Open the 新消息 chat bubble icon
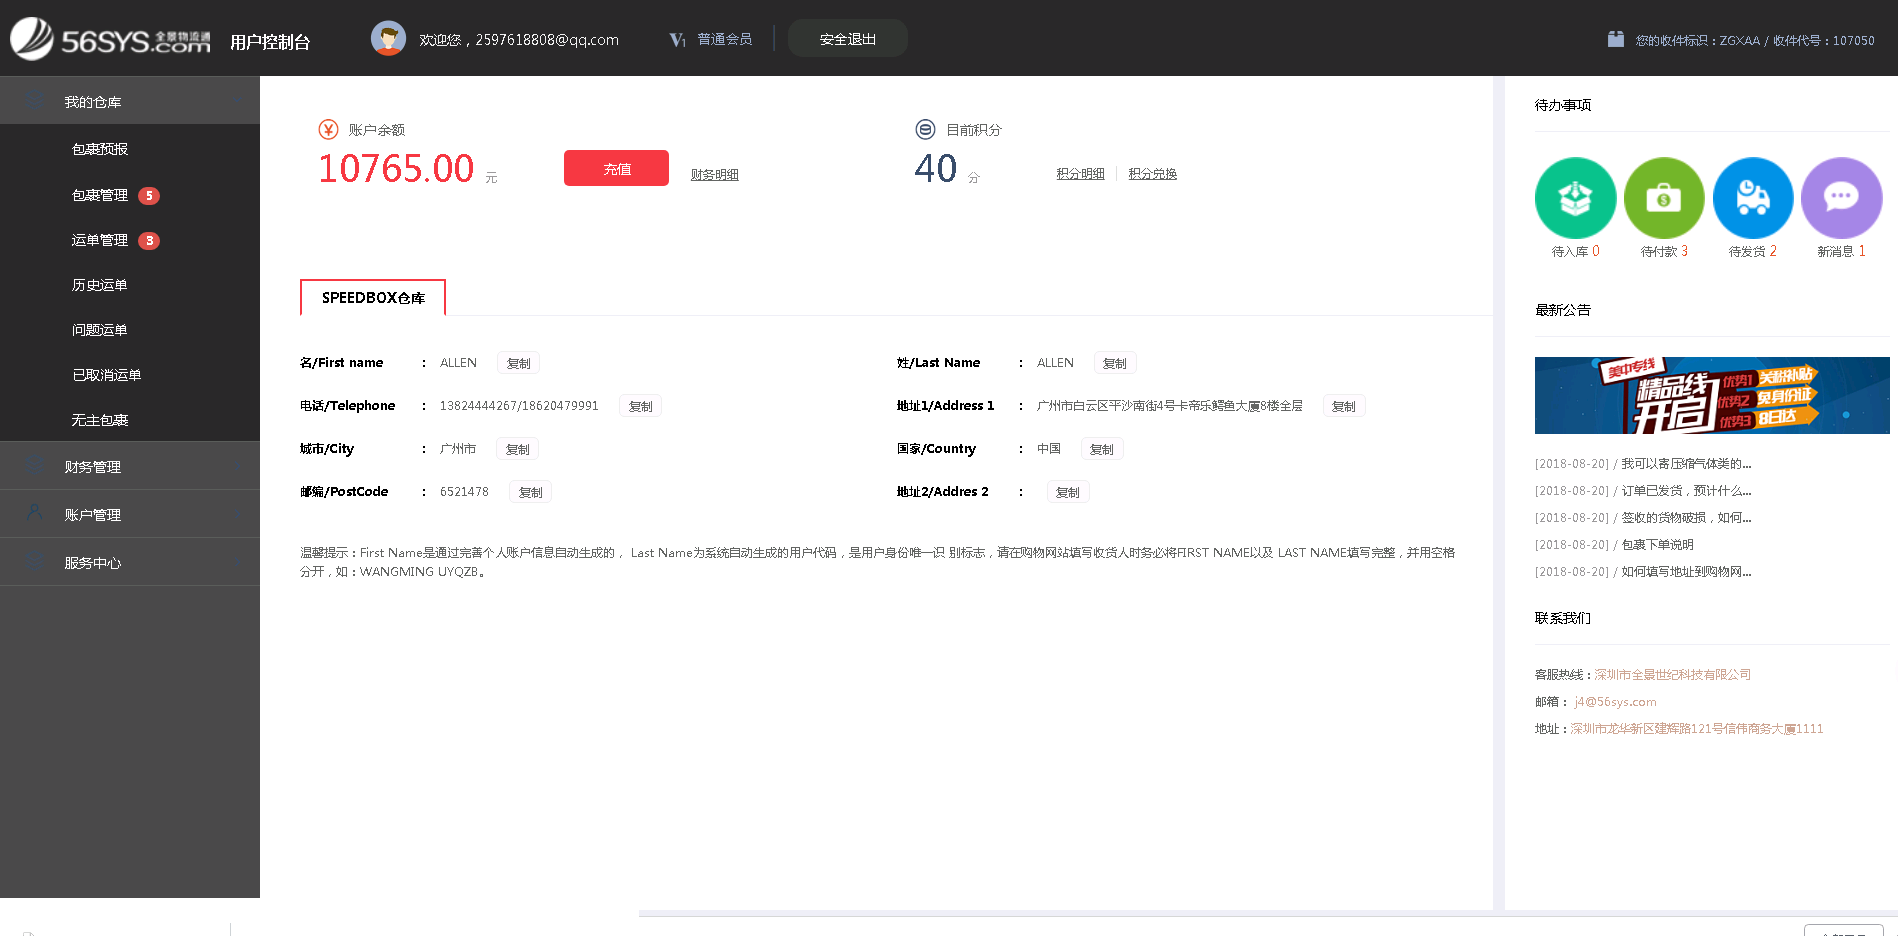 click(1840, 197)
